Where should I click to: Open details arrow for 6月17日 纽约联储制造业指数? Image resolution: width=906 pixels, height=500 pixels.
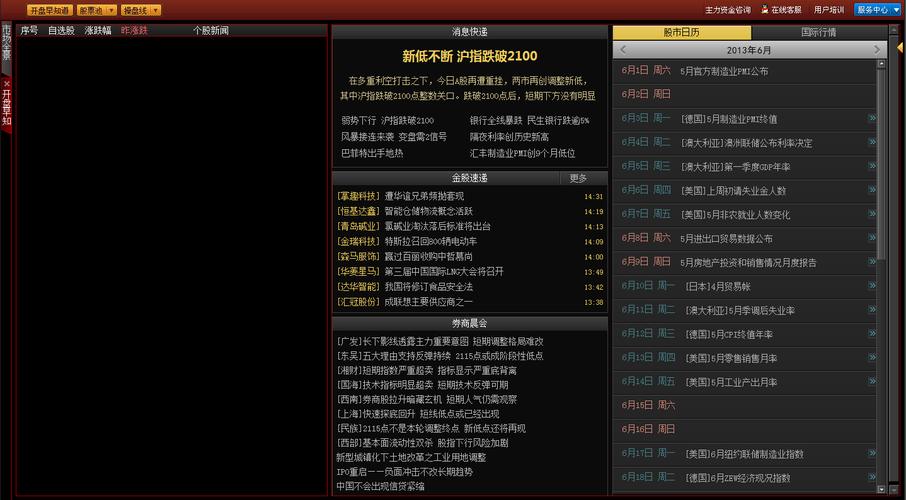click(872, 453)
